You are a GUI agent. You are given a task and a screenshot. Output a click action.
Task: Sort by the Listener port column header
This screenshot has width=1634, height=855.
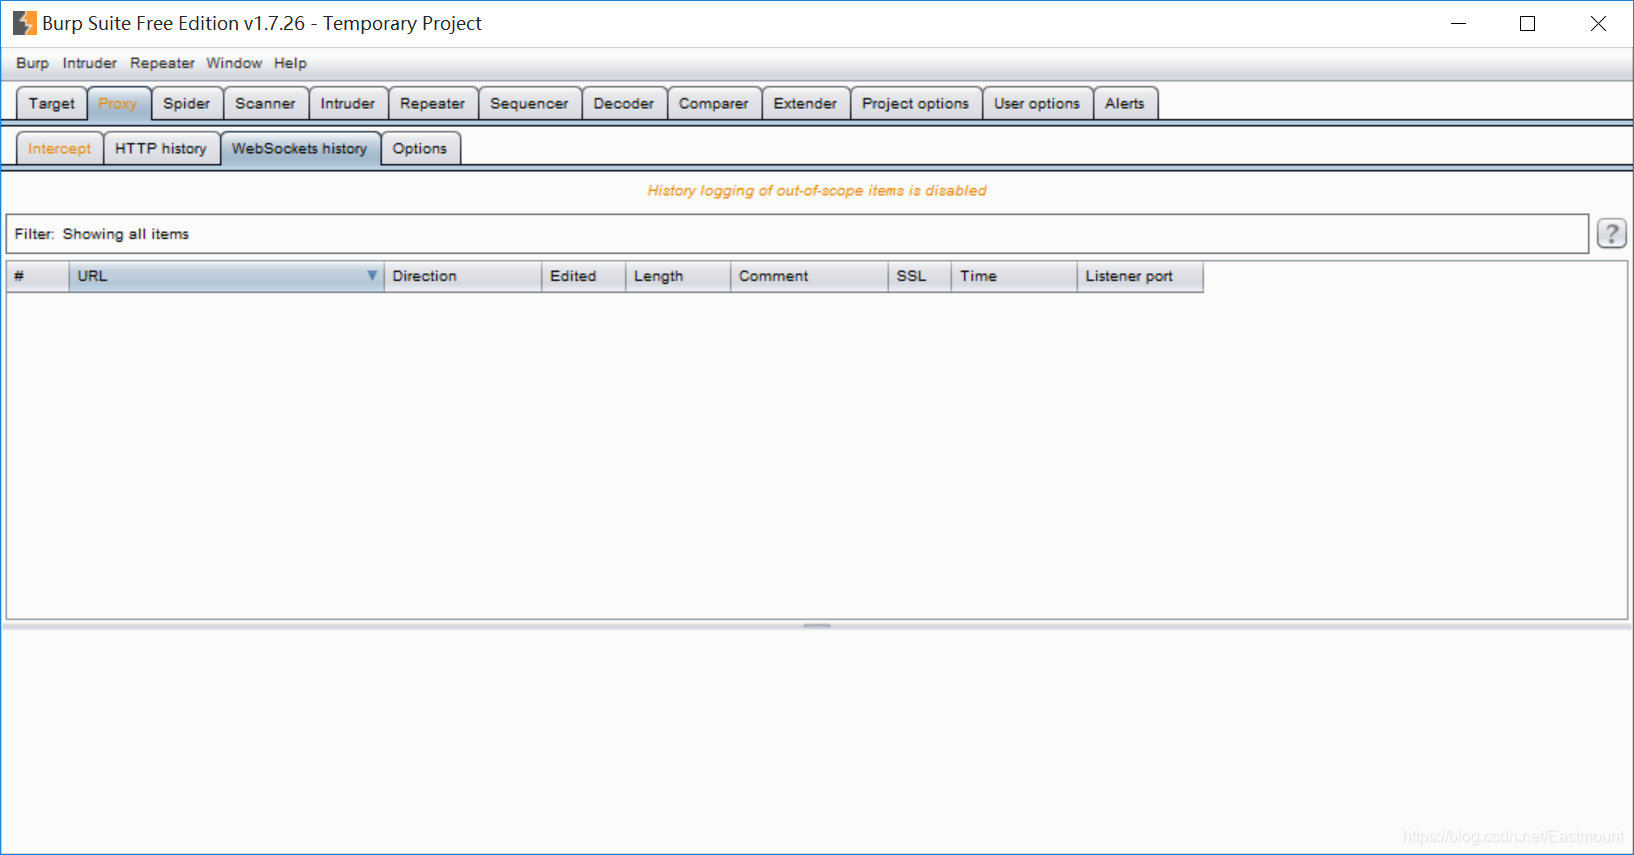click(x=1140, y=276)
